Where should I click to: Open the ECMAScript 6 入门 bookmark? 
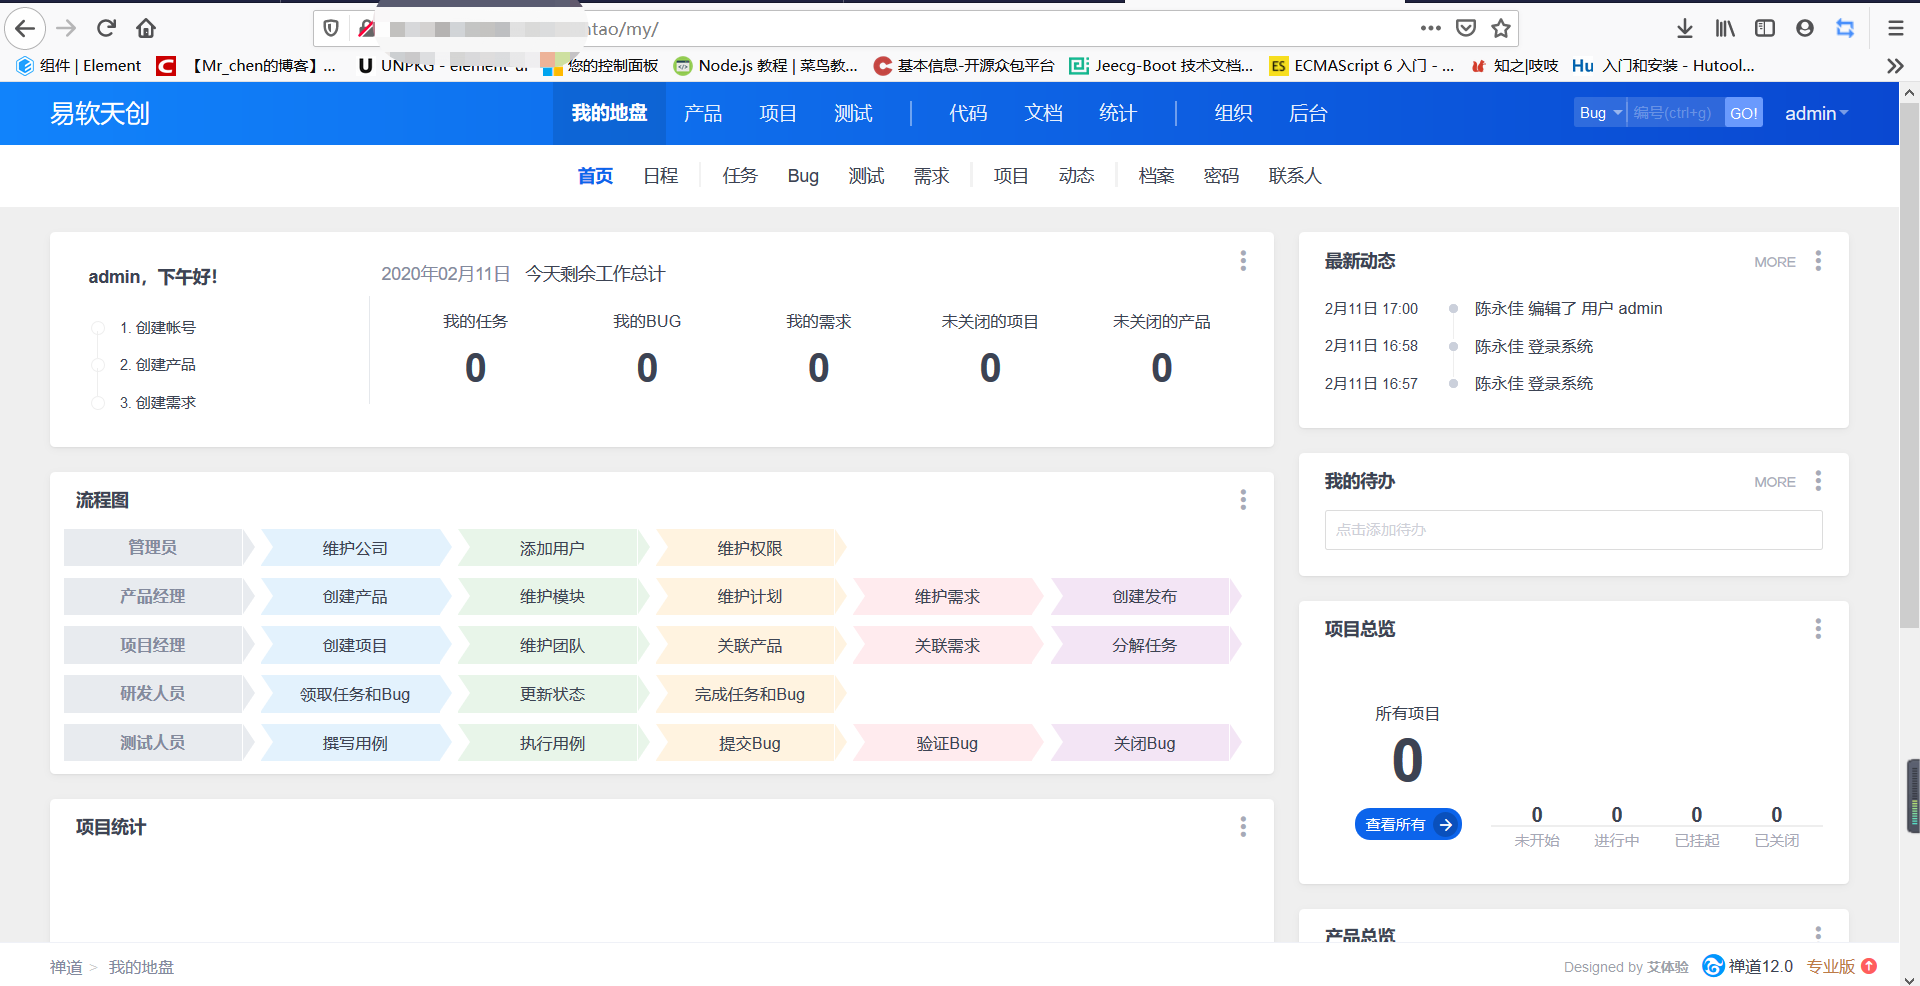(x=1361, y=66)
